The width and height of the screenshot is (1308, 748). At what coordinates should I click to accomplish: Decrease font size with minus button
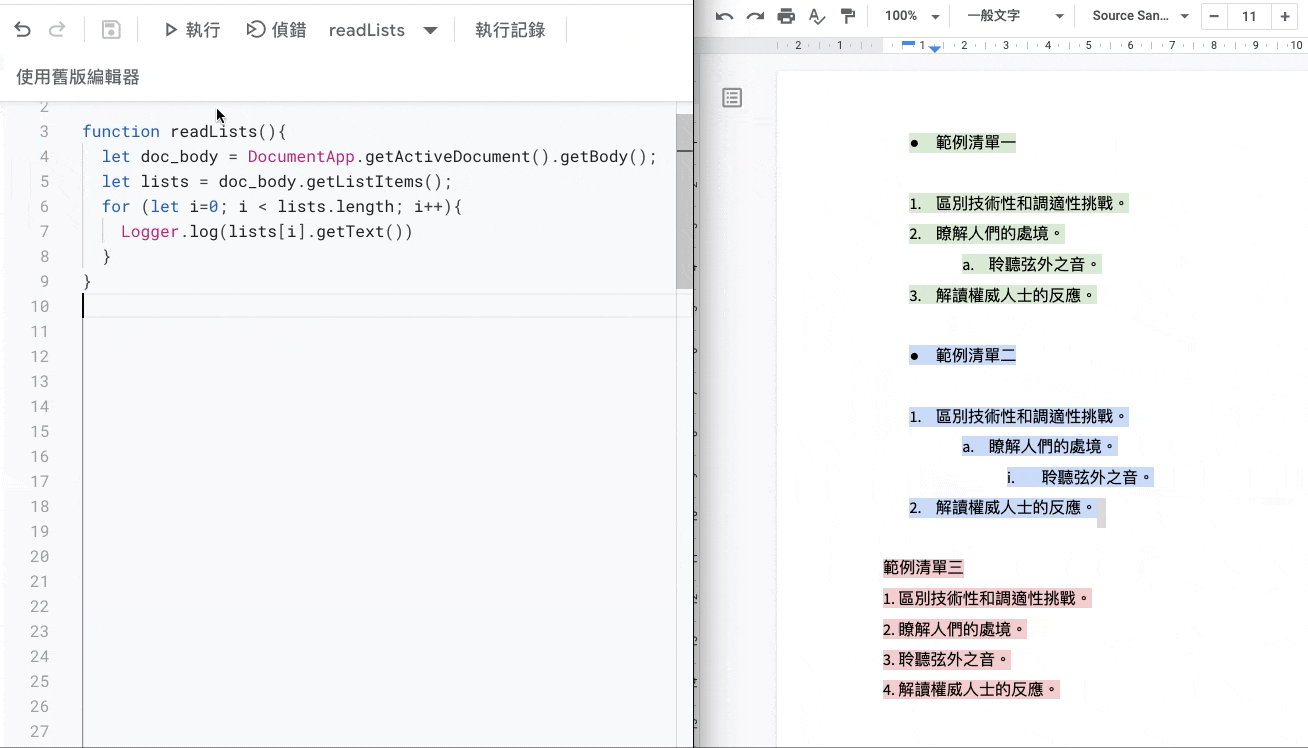1214,16
